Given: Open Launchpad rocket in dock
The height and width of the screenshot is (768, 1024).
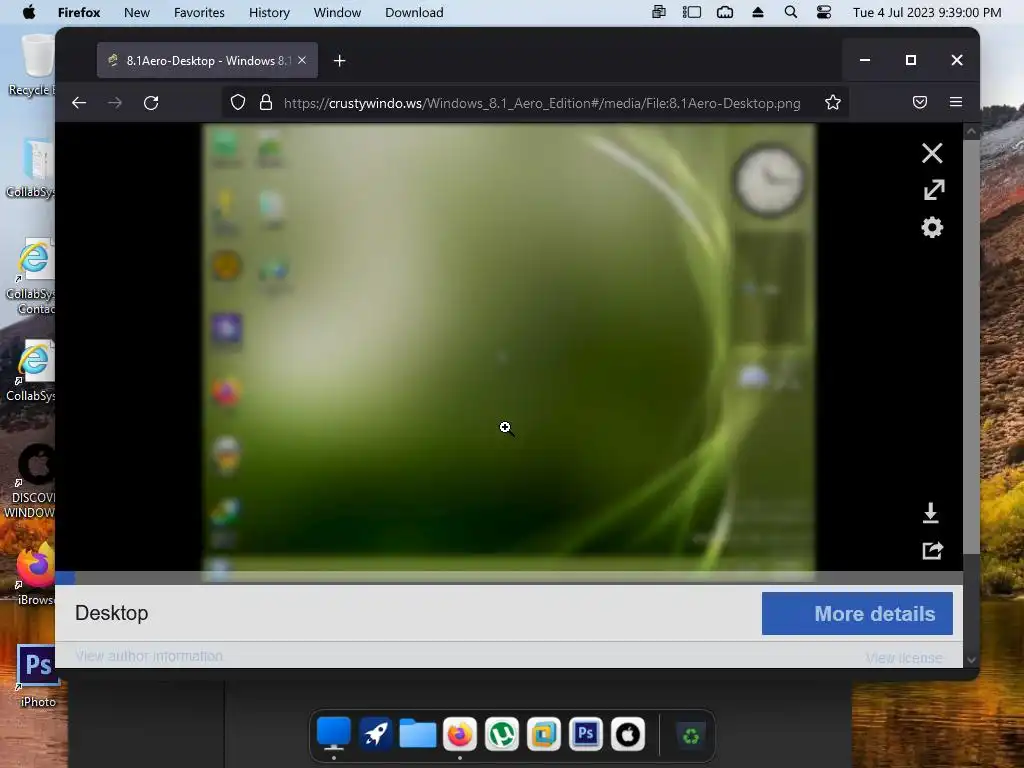Looking at the screenshot, I should [376, 734].
